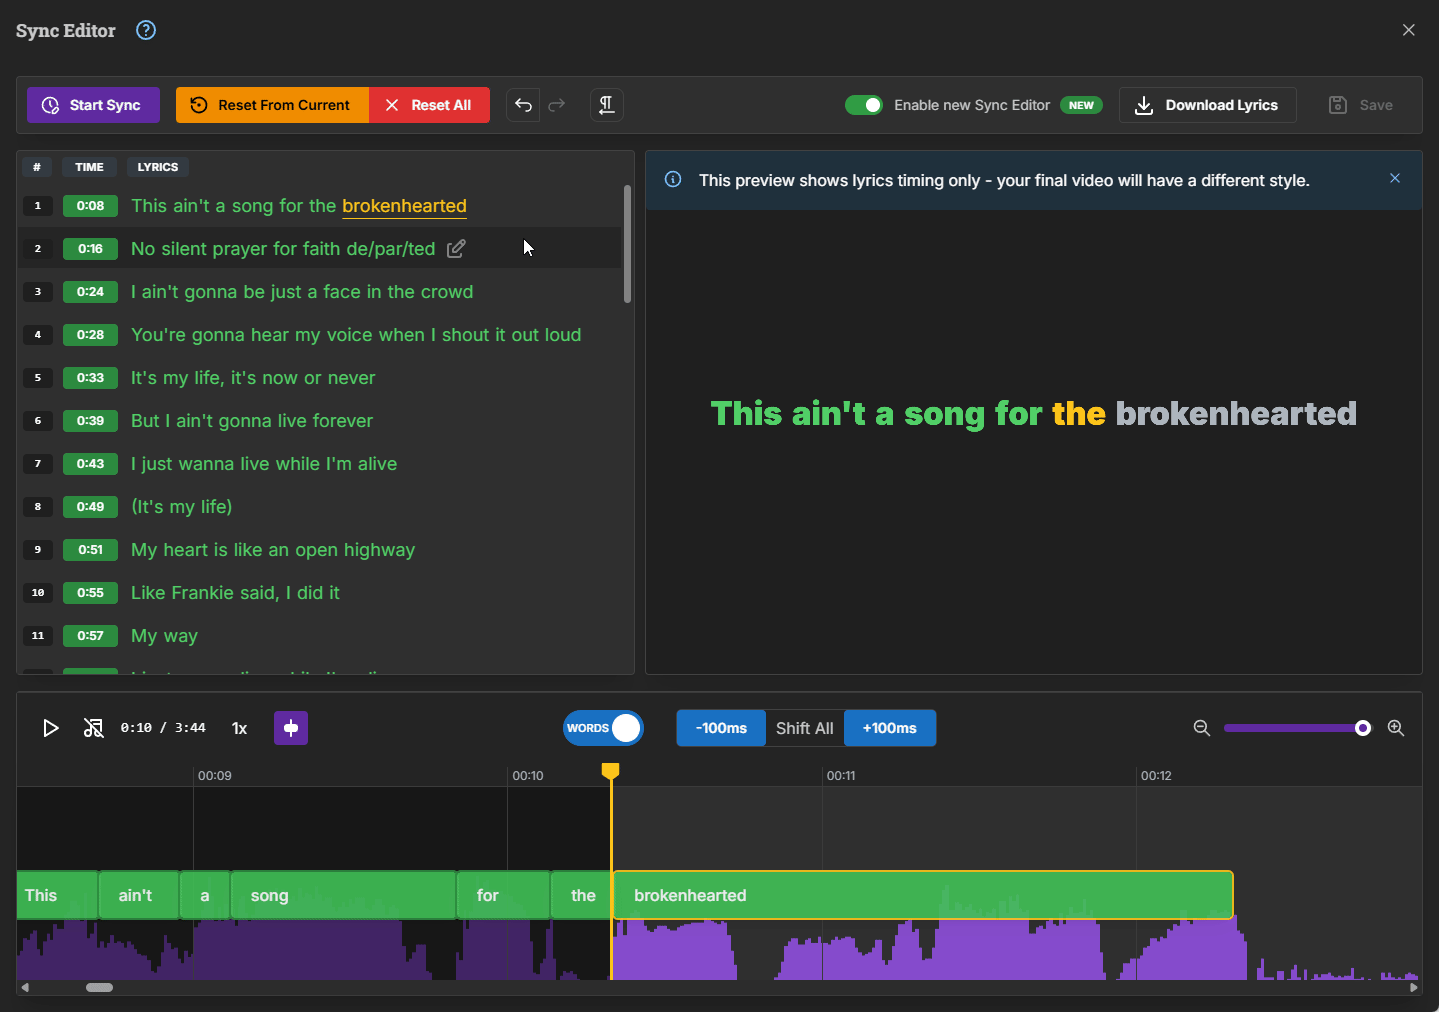The height and width of the screenshot is (1012, 1439).
Task: Click the timeline horizontal scrollbar thumb
Action: pyautogui.click(x=99, y=987)
